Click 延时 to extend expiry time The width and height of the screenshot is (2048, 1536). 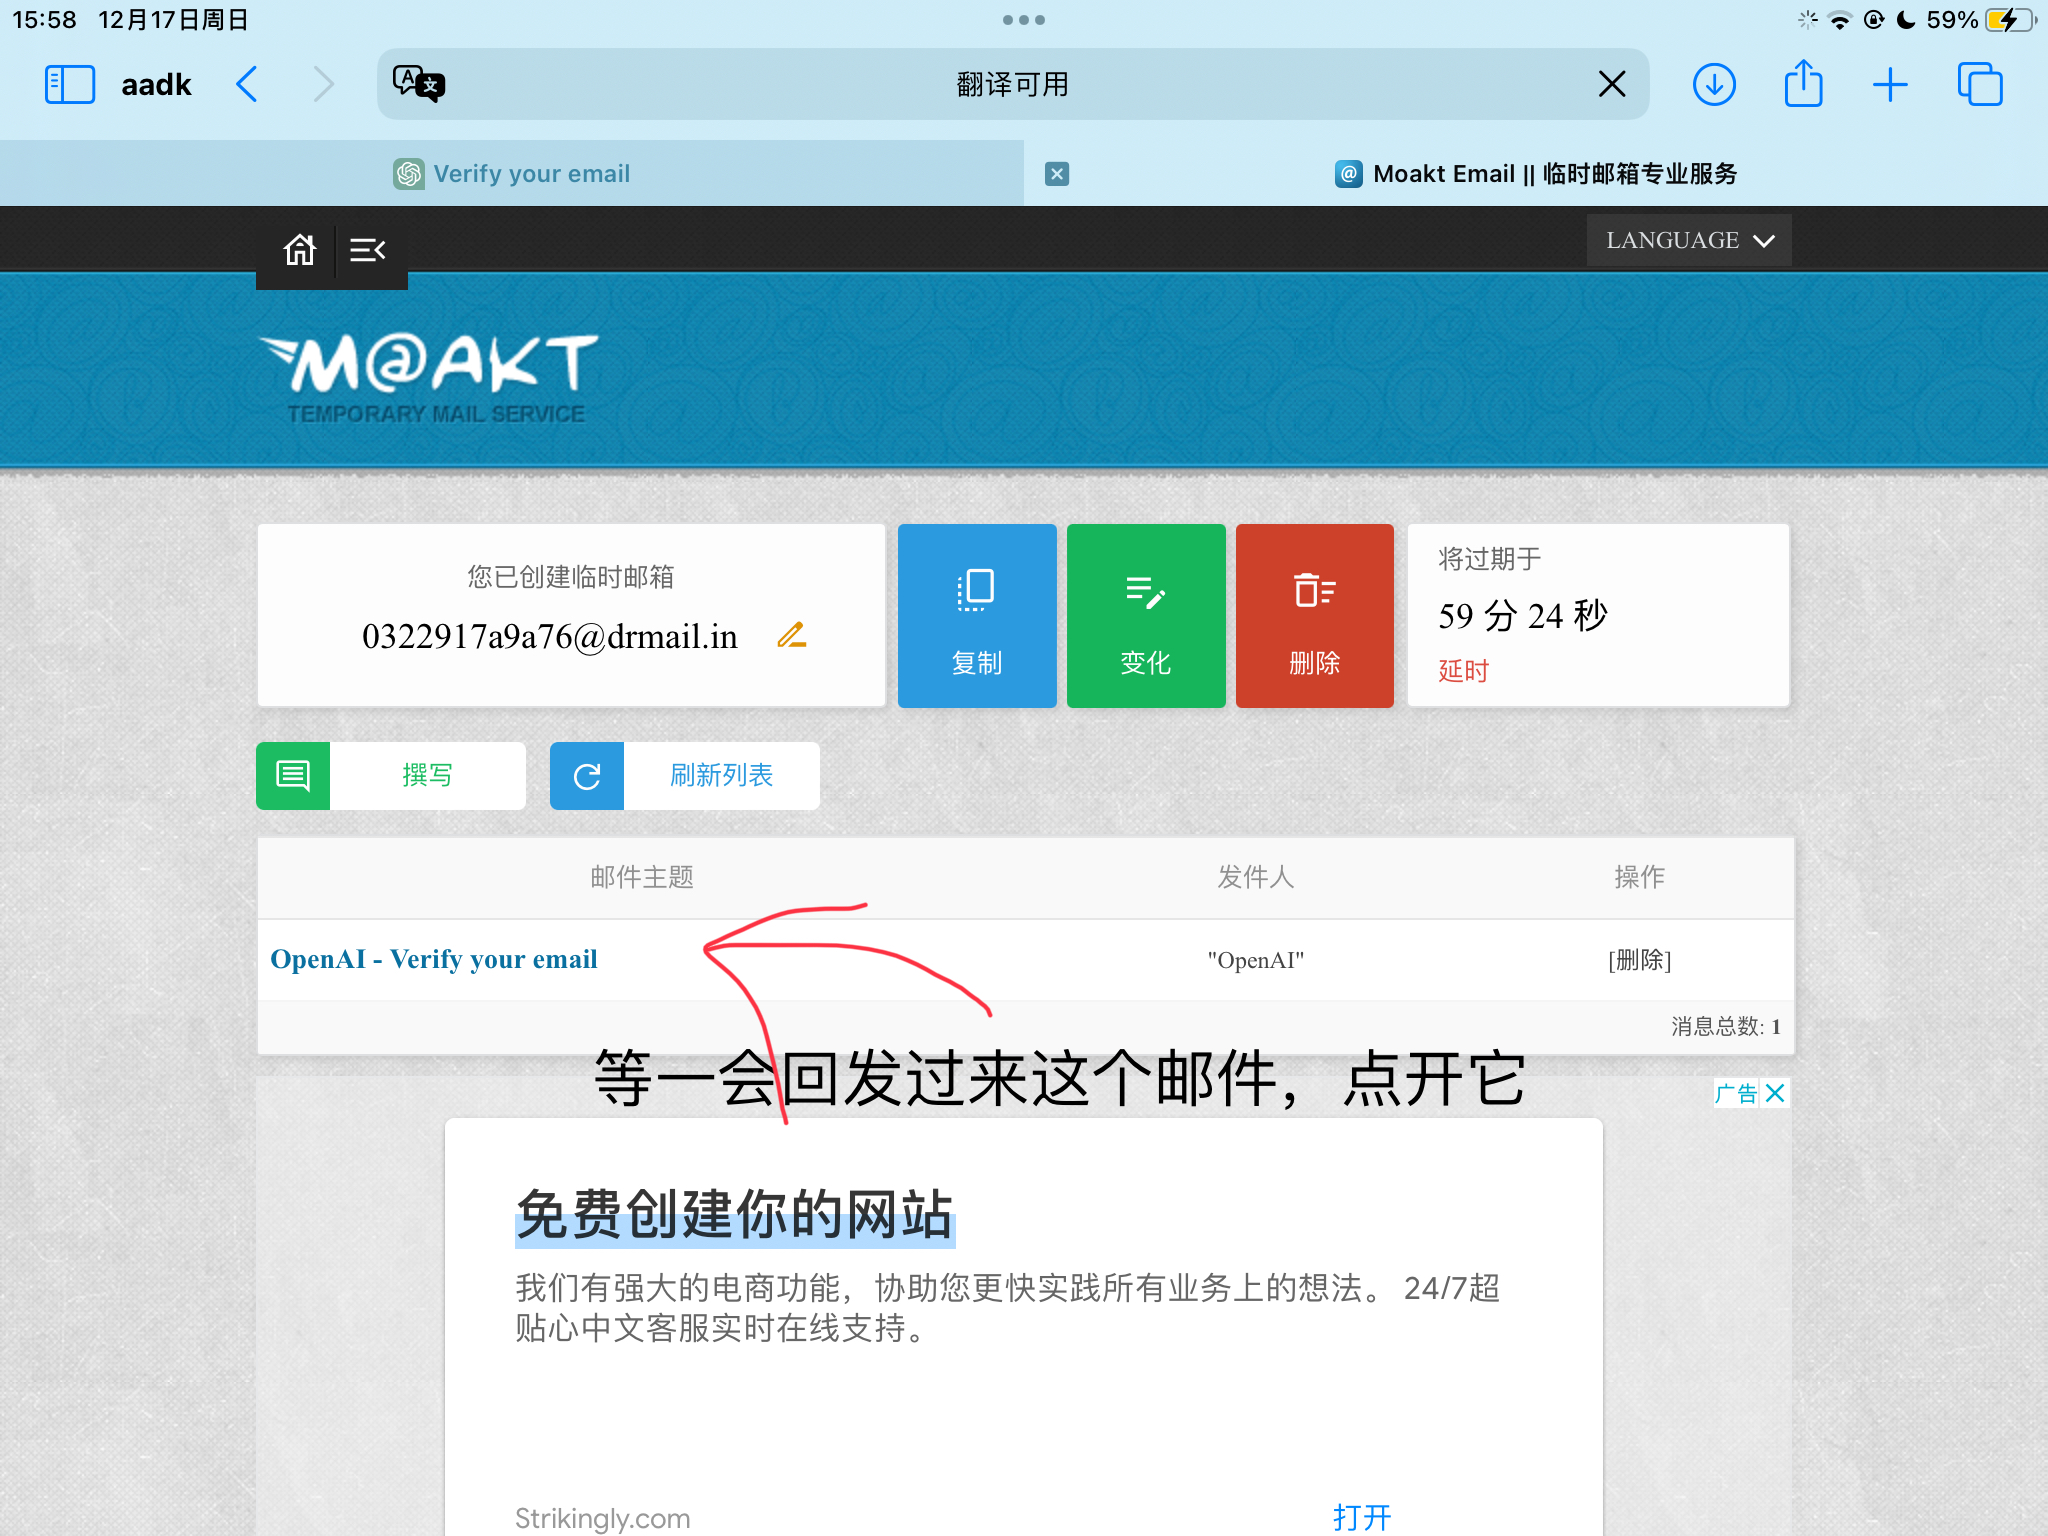[x=1463, y=670]
